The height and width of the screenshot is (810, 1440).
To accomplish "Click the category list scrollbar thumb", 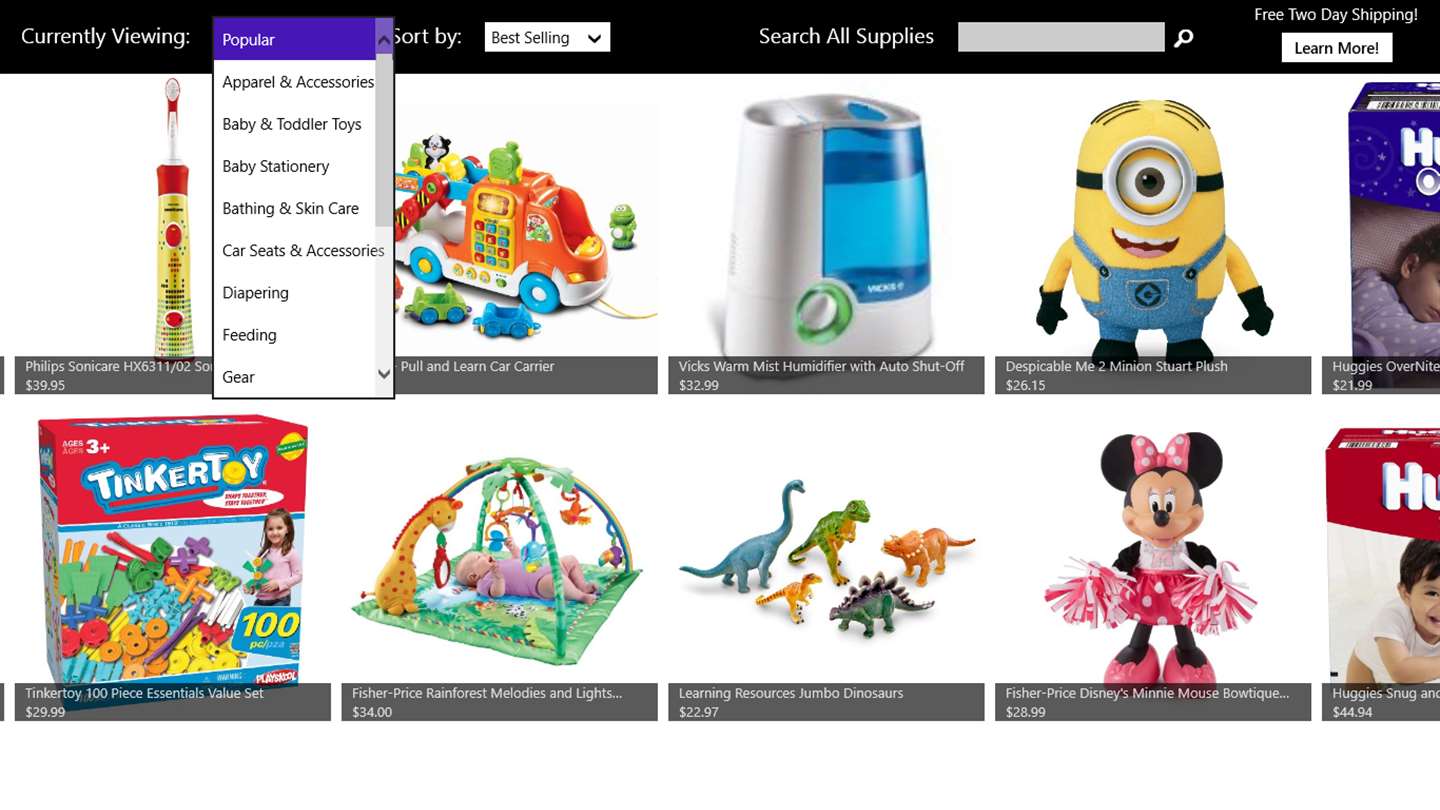I will 384,142.
